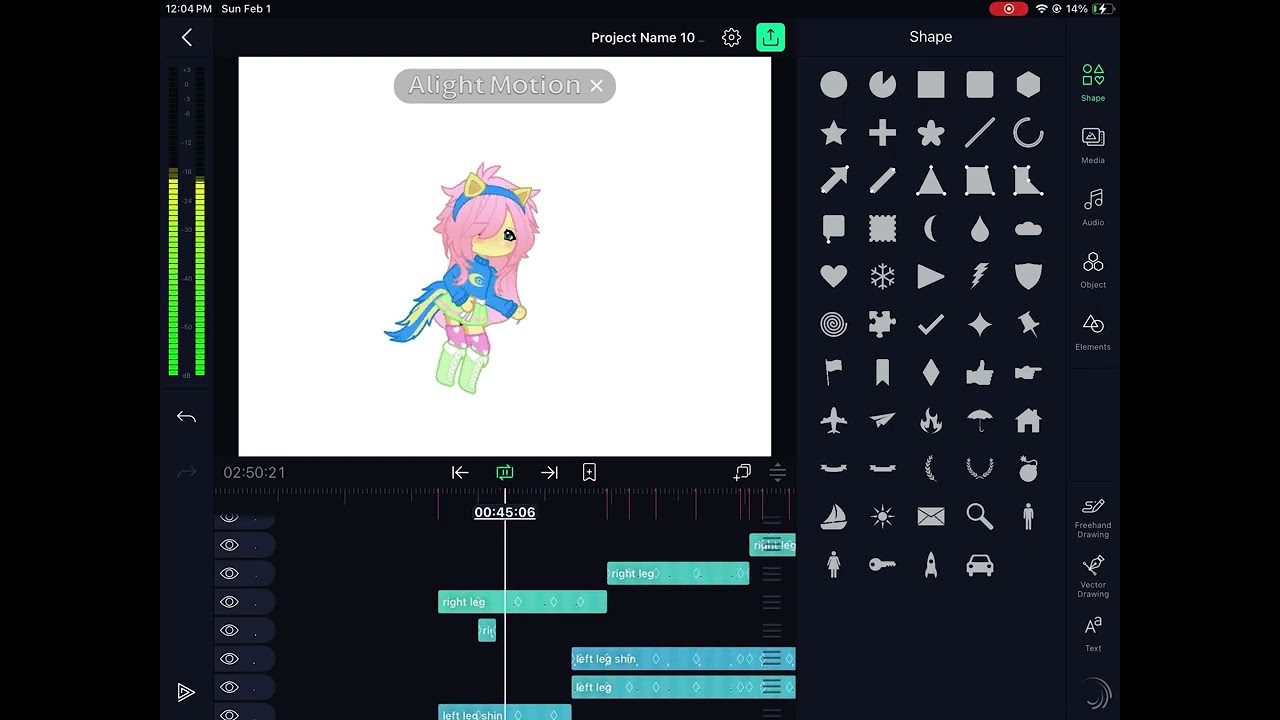This screenshot has width=1280, height=720.
Task: Add the checkmark shape
Action: click(931, 324)
